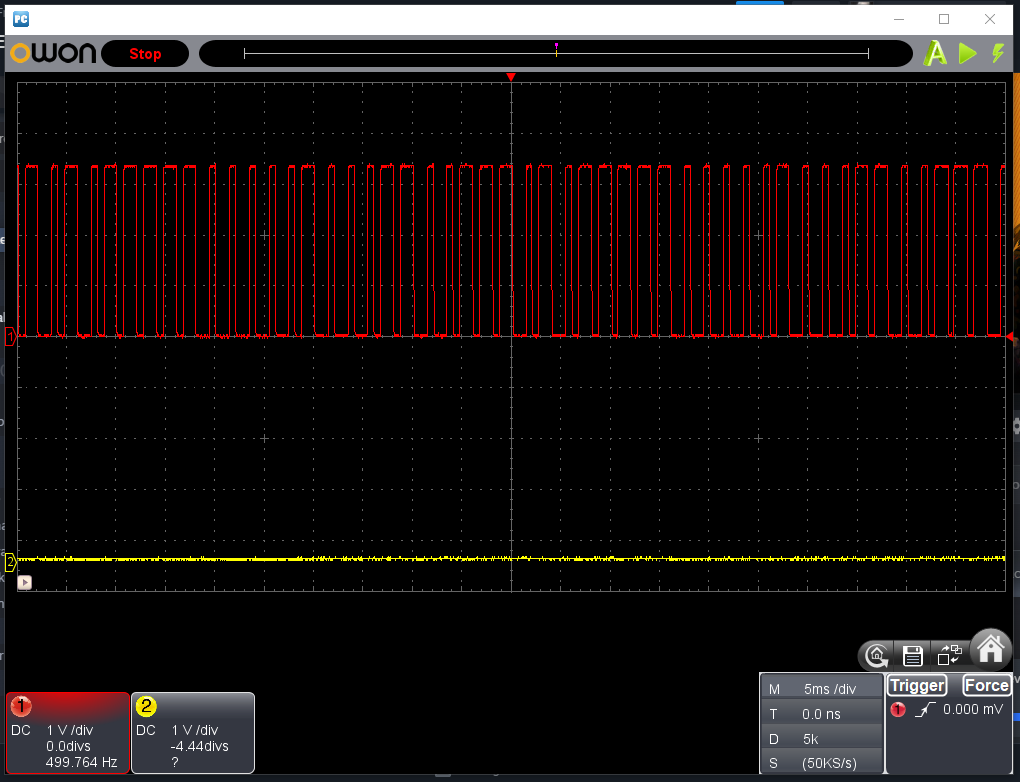Open the Trigger menu button
Viewport: 1020px width, 782px height.
917,686
